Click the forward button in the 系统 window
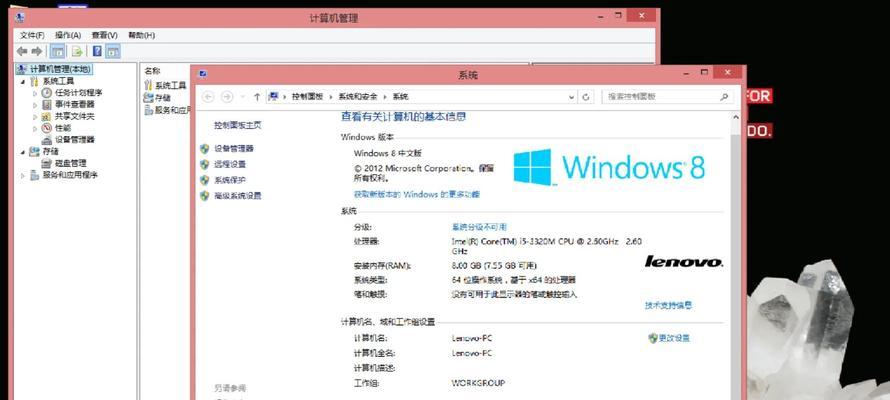 pos(226,97)
